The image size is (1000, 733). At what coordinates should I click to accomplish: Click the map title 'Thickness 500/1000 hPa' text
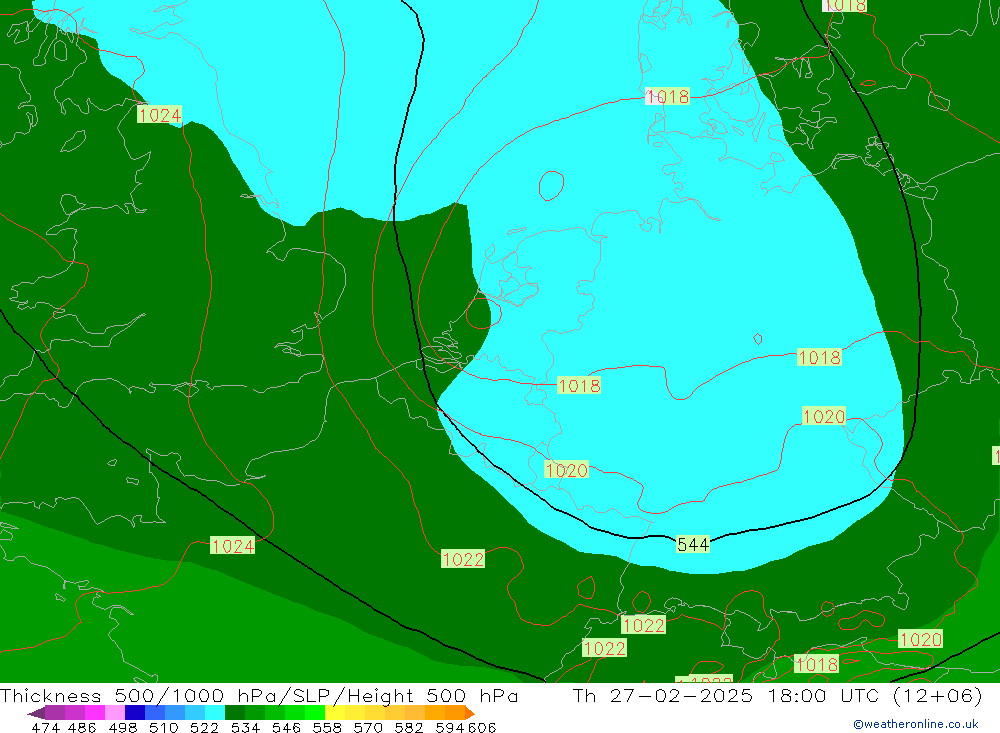point(140,696)
